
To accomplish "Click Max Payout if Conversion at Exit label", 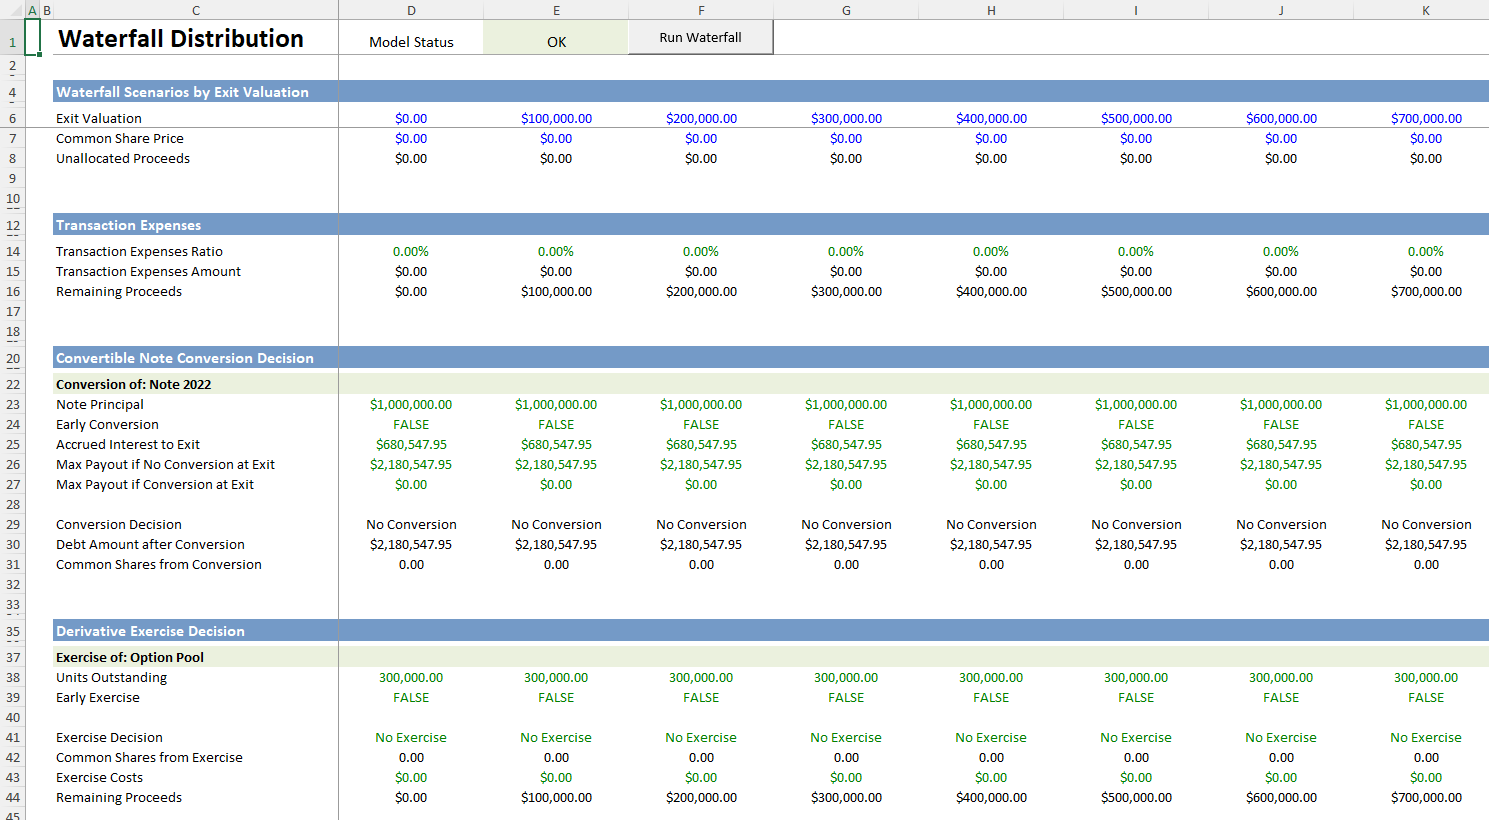I will 155,484.
